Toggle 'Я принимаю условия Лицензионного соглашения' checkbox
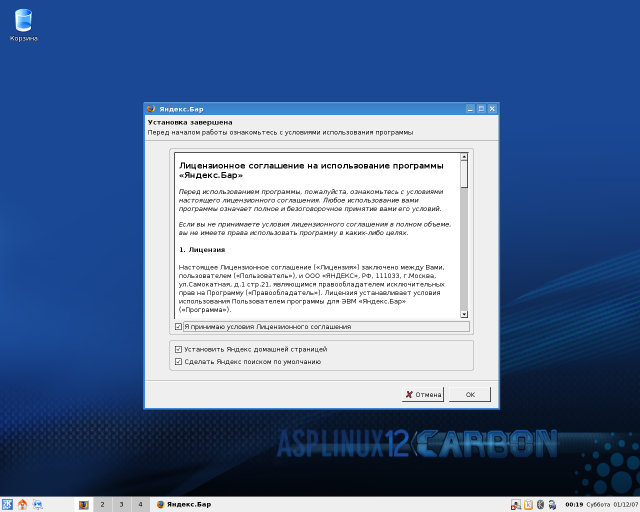Image resolution: width=640 pixels, height=512 pixels. tap(178, 327)
